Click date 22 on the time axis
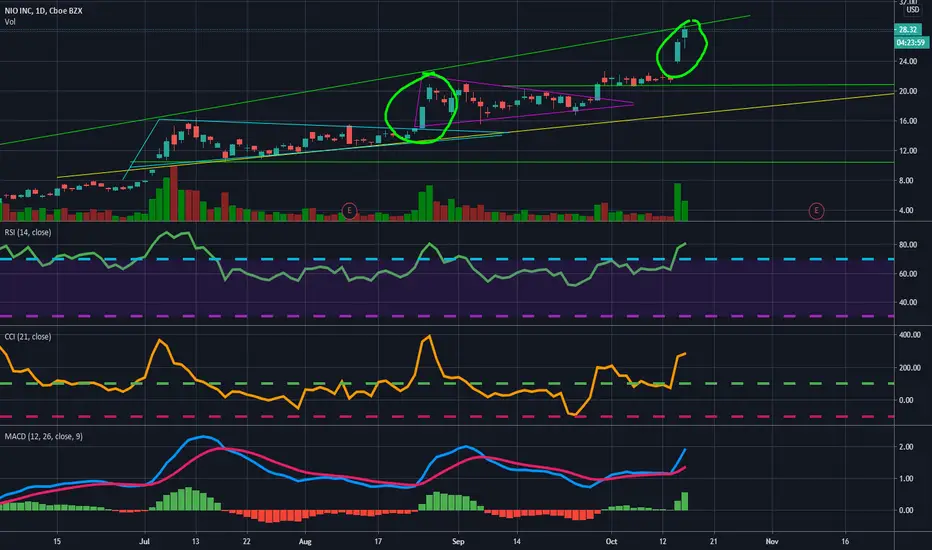 tap(247, 541)
